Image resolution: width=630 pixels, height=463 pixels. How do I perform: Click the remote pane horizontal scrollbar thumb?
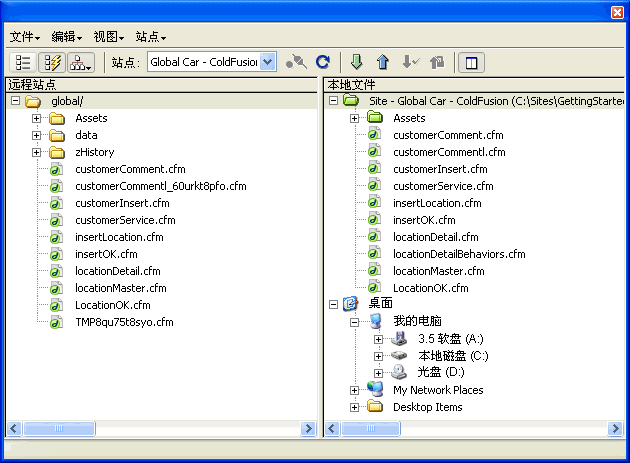click(x=60, y=429)
